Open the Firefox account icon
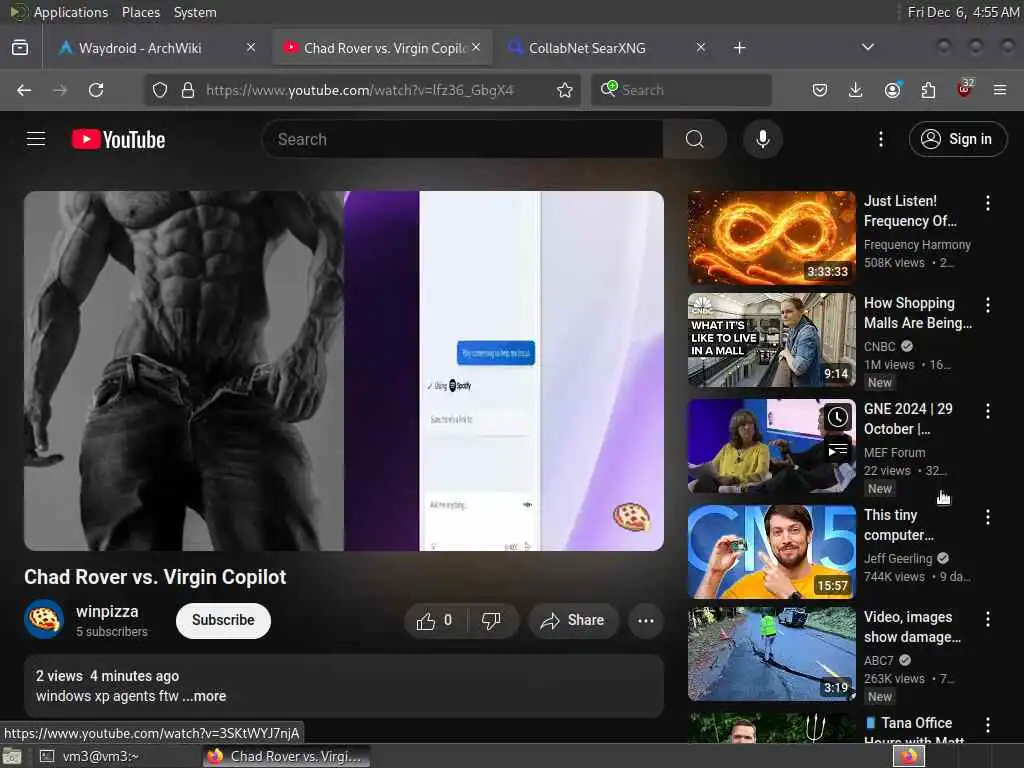The image size is (1024, 768). coord(892,90)
